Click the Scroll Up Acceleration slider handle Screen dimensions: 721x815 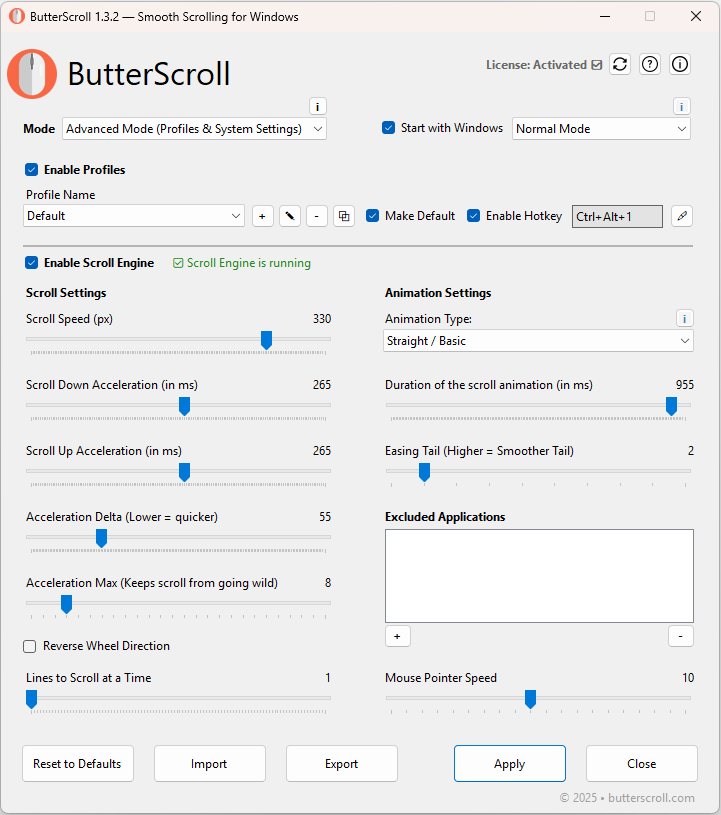tap(184, 472)
